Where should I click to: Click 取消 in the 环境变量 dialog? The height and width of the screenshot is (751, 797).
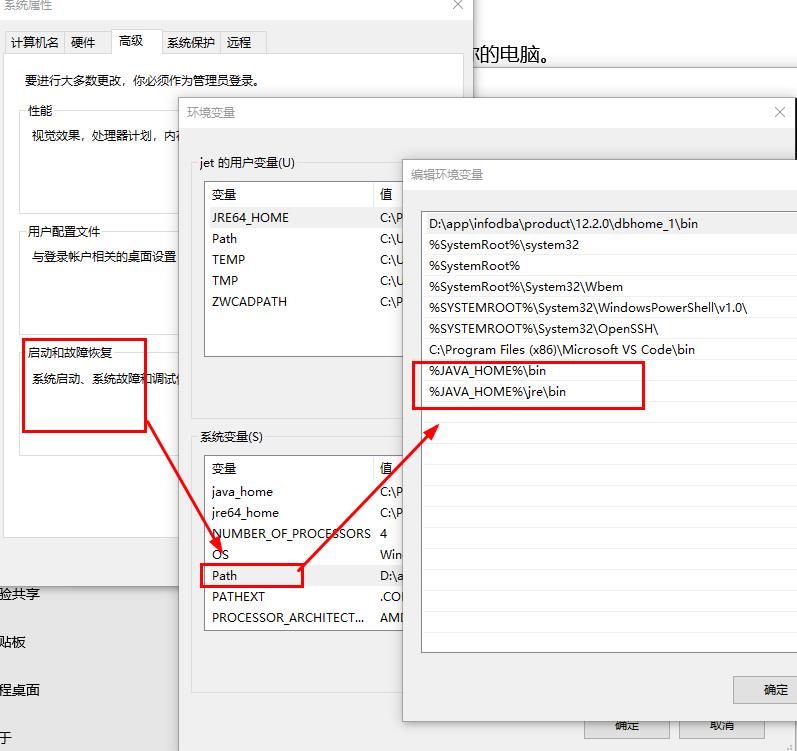tap(721, 726)
